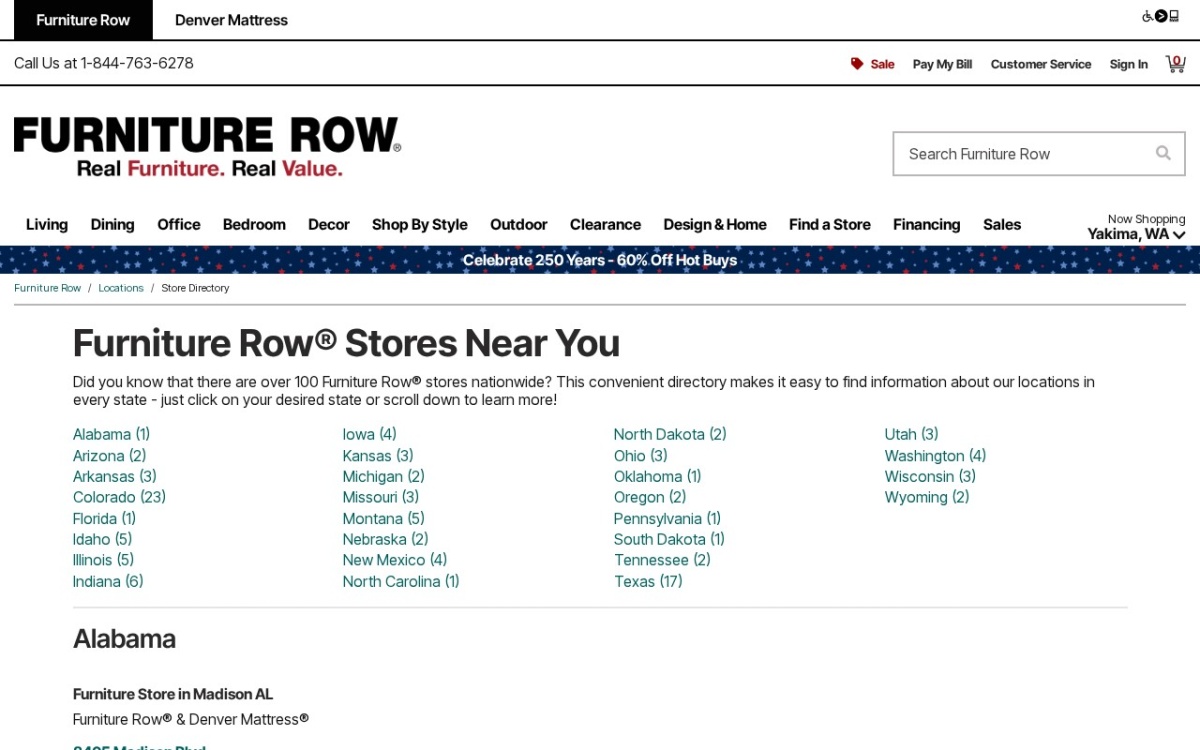
Task: Click Furniture Store in Madison AL heading
Action: [173, 694]
